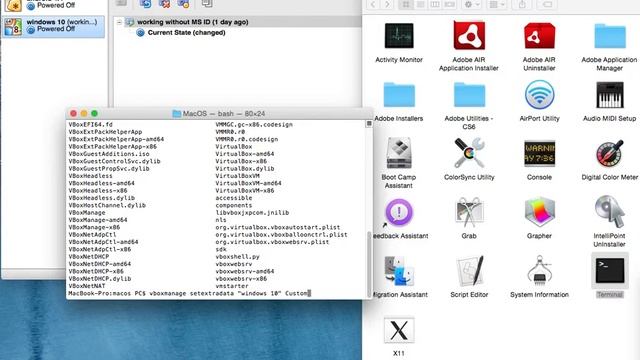The image size is (640, 360).
Task: Click 'vboxshell.py' in the Terminal listing
Action: pos(238,257)
